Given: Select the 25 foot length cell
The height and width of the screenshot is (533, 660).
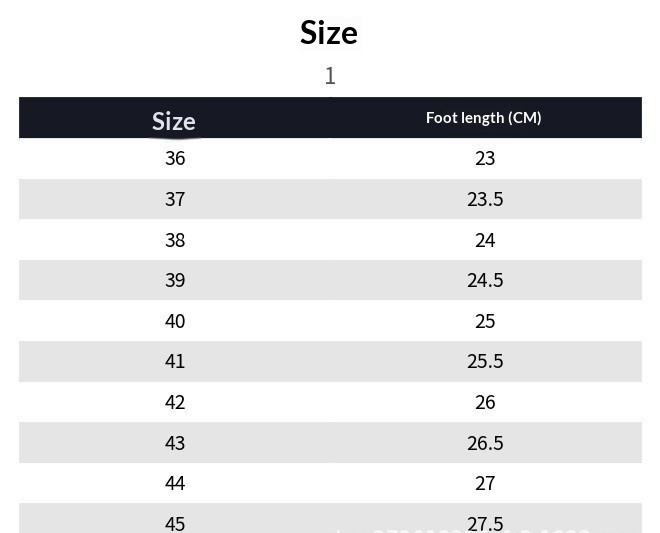Looking at the screenshot, I should point(485,321).
